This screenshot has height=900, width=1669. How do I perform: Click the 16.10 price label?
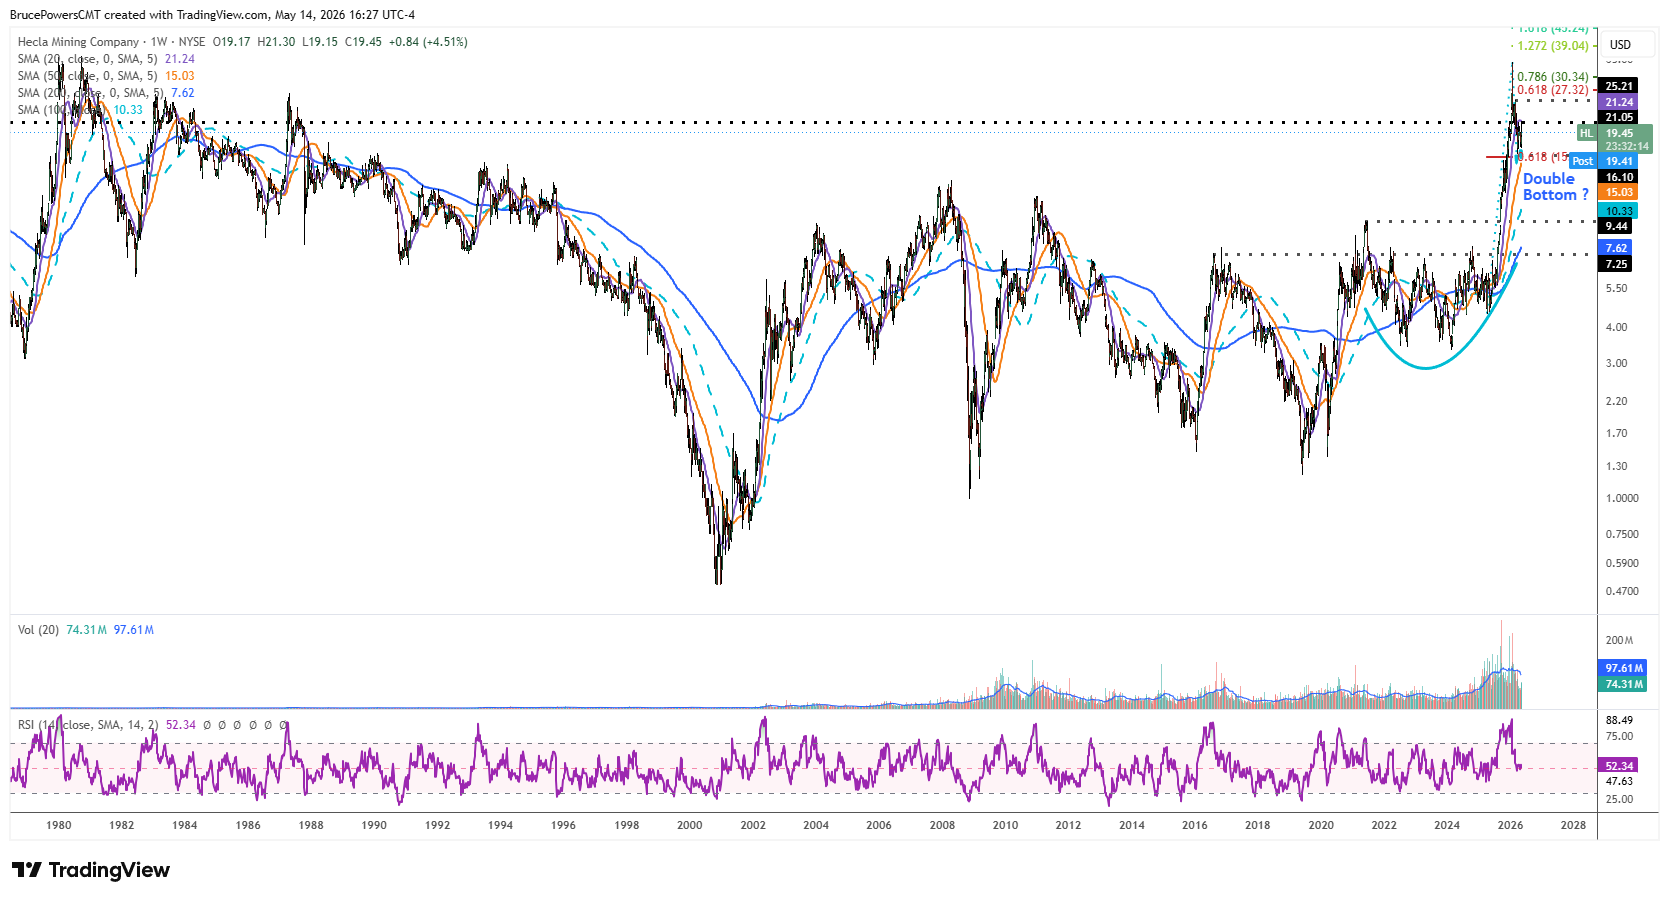click(x=1618, y=177)
